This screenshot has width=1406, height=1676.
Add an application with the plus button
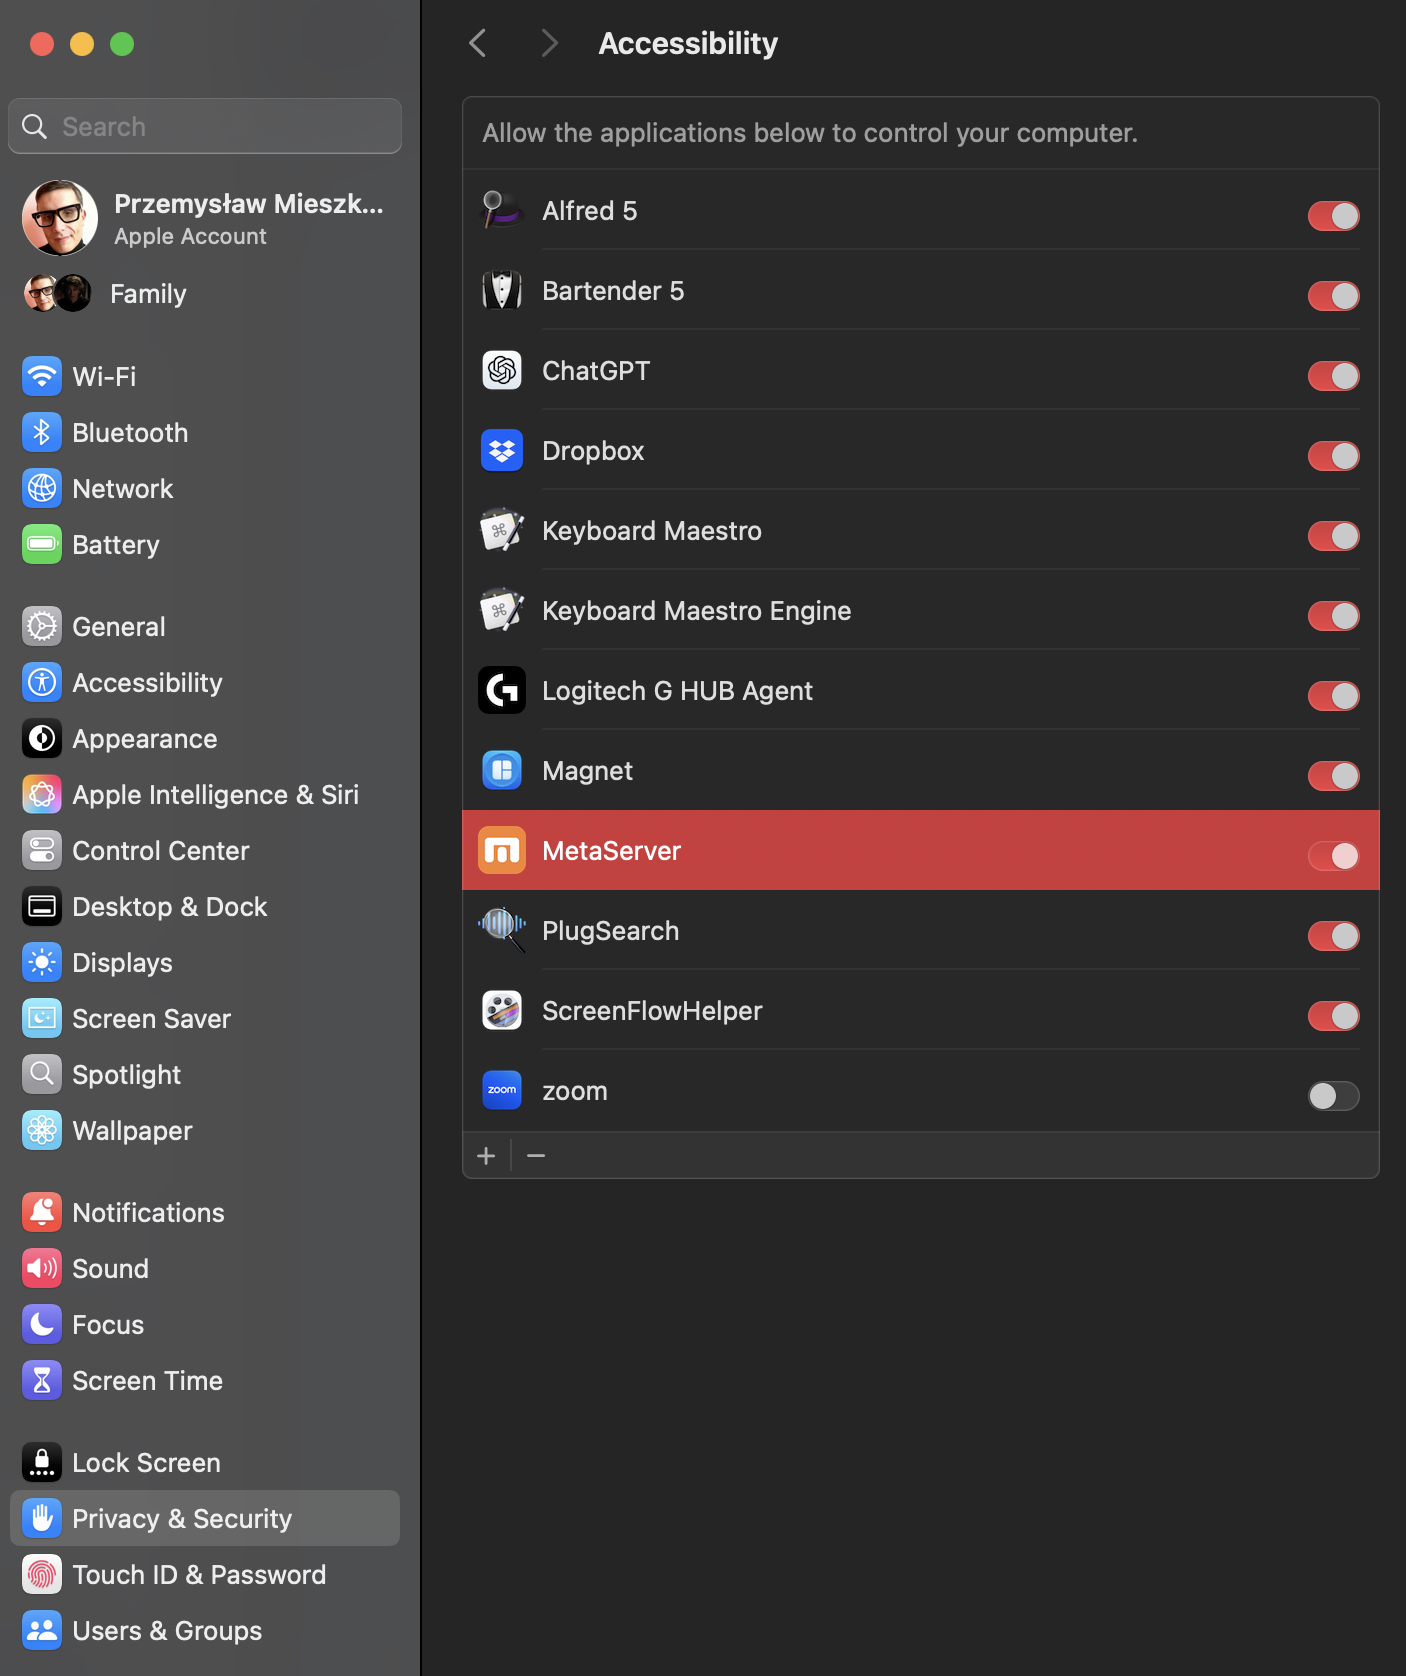point(486,1156)
